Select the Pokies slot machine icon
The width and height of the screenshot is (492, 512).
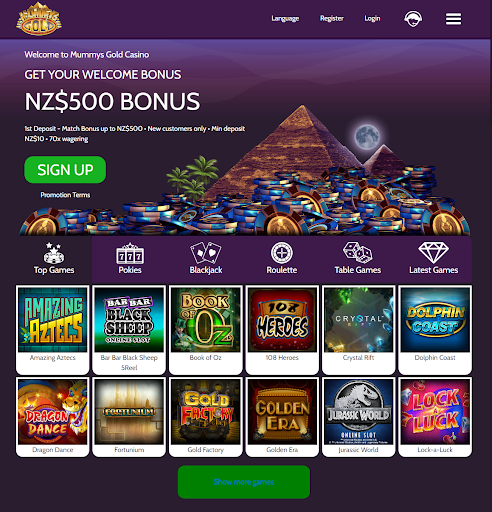point(130,253)
